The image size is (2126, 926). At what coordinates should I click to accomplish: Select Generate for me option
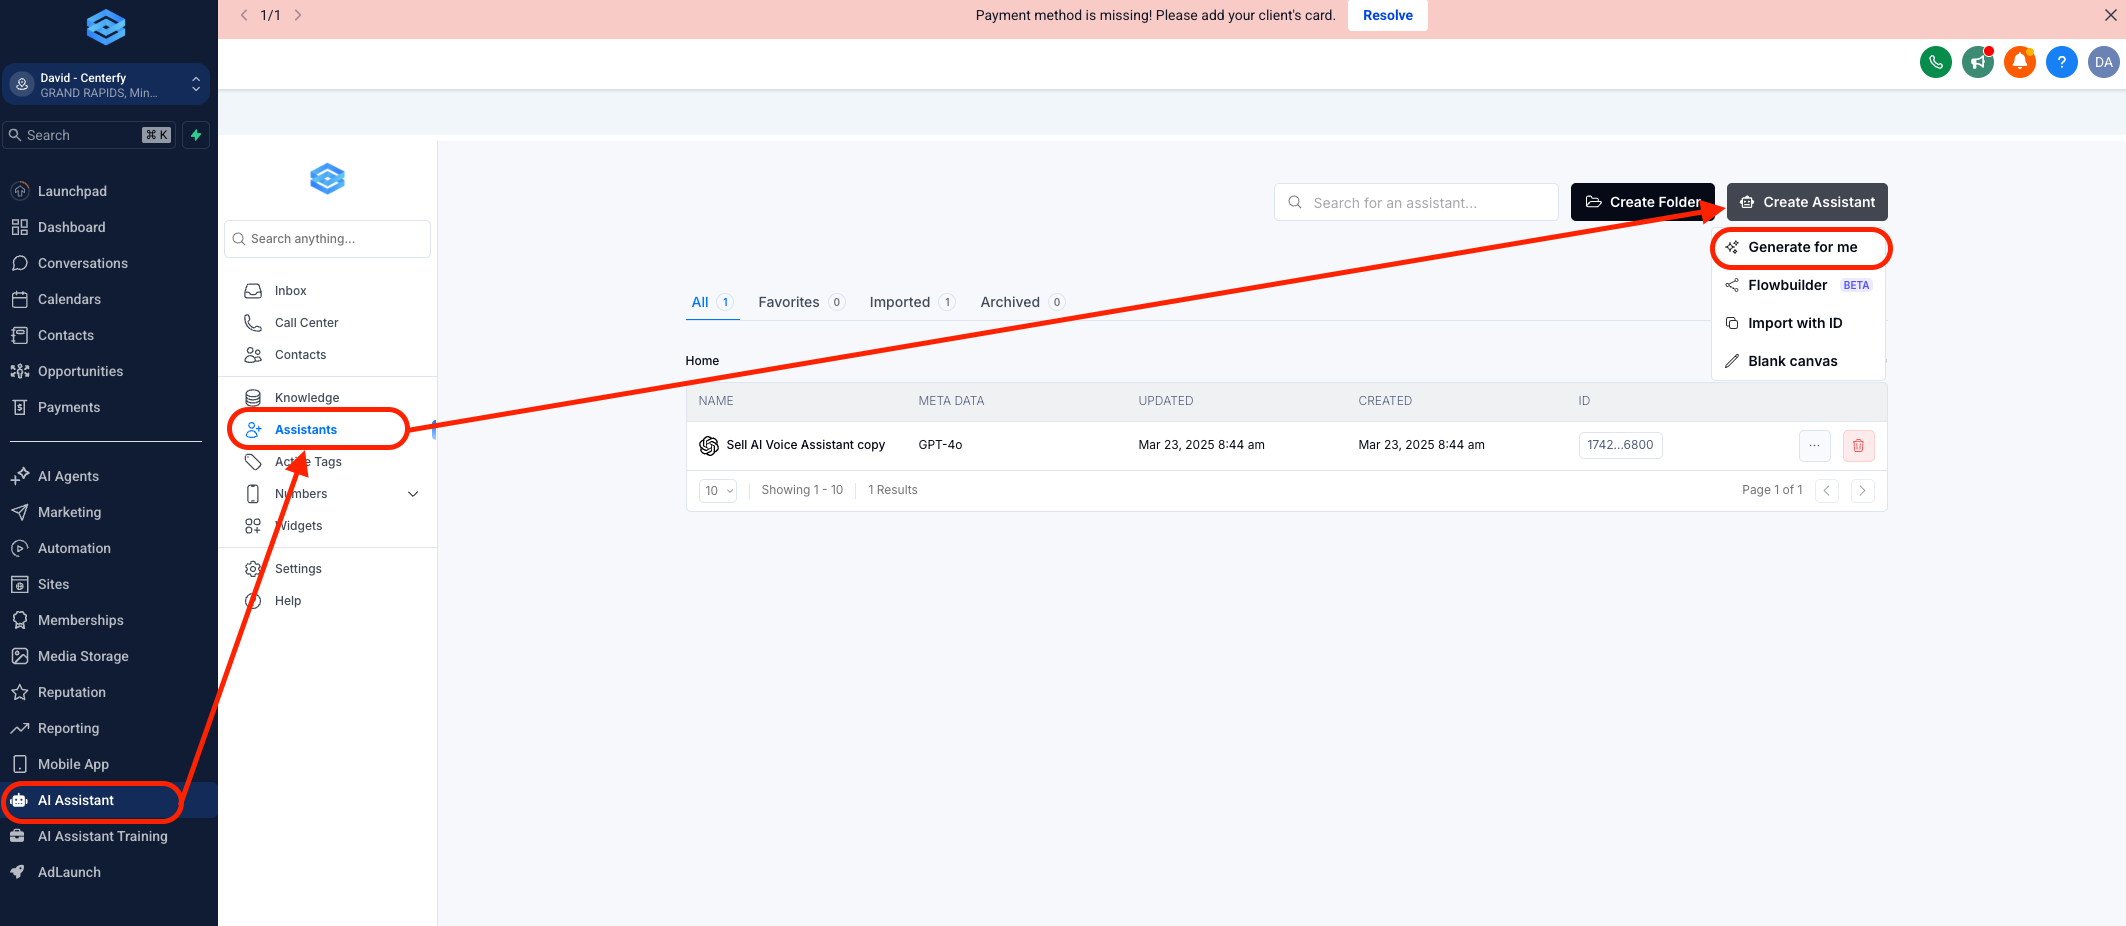click(1801, 247)
